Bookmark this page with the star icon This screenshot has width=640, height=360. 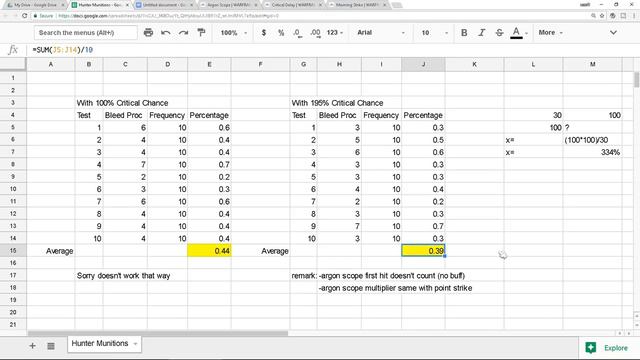(602, 16)
